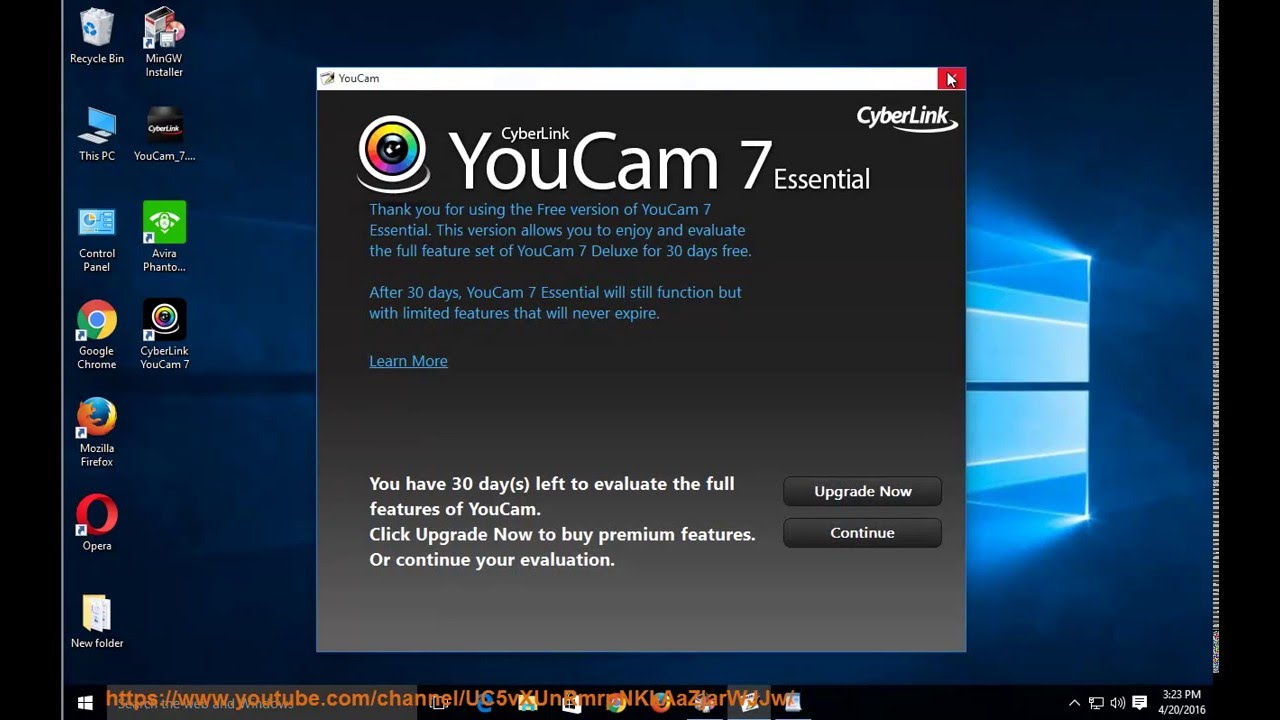Click the Windows Start button

(x=85, y=703)
